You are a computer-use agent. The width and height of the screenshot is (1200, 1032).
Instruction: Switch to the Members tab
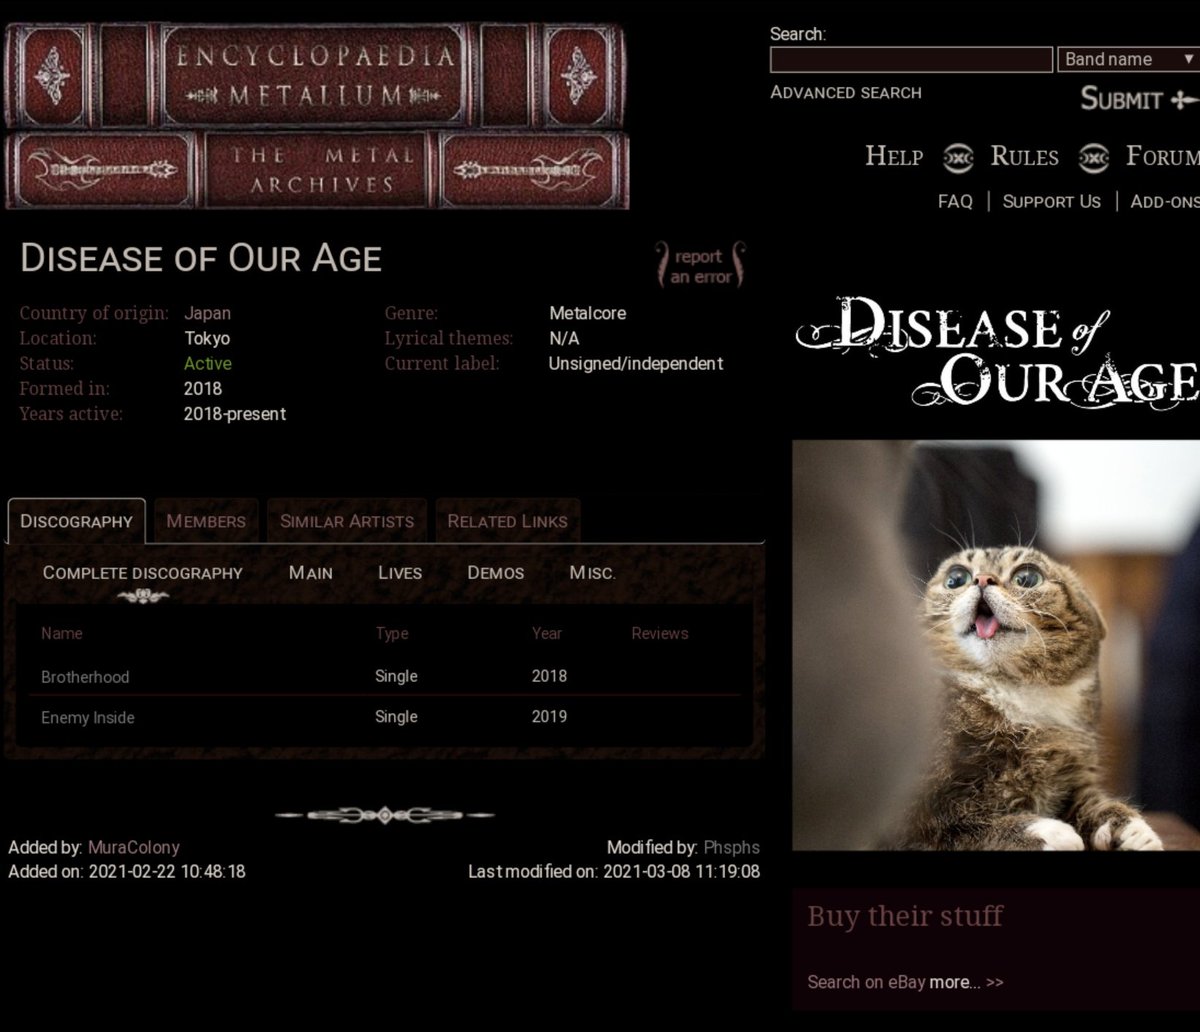pos(206,521)
